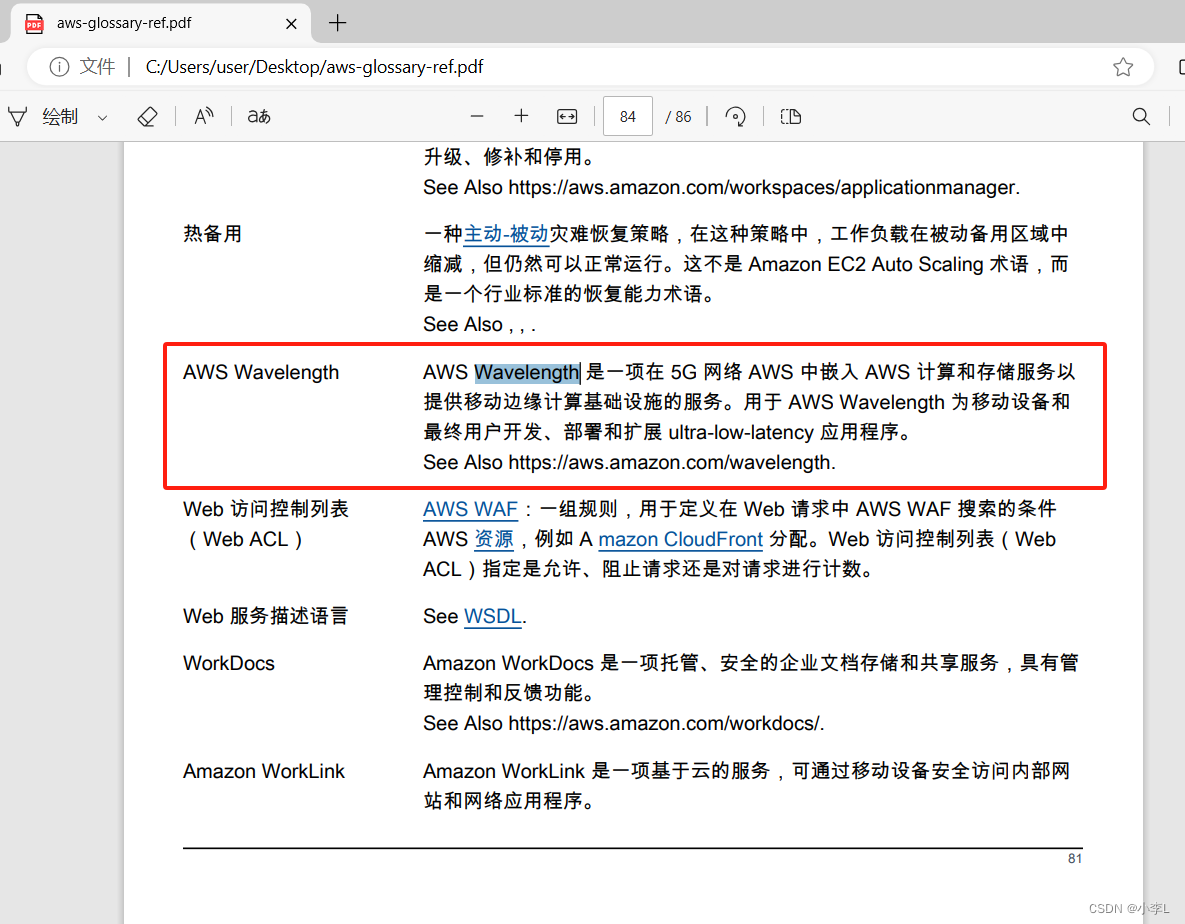Click the Web 服务描述语言 term heading
1185x924 pixels.
266,617
